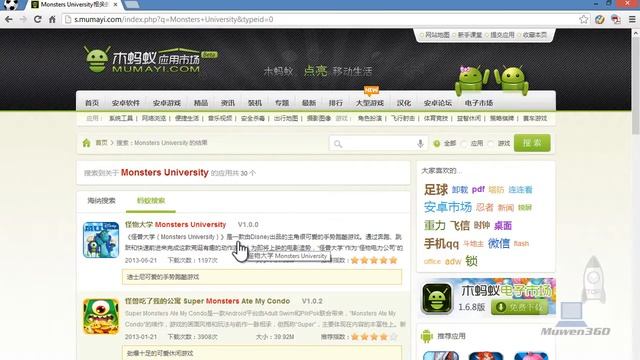Screen dimensions: 640x360
Task: Select the 游戏 radio option
Action: tap(491, 143)
